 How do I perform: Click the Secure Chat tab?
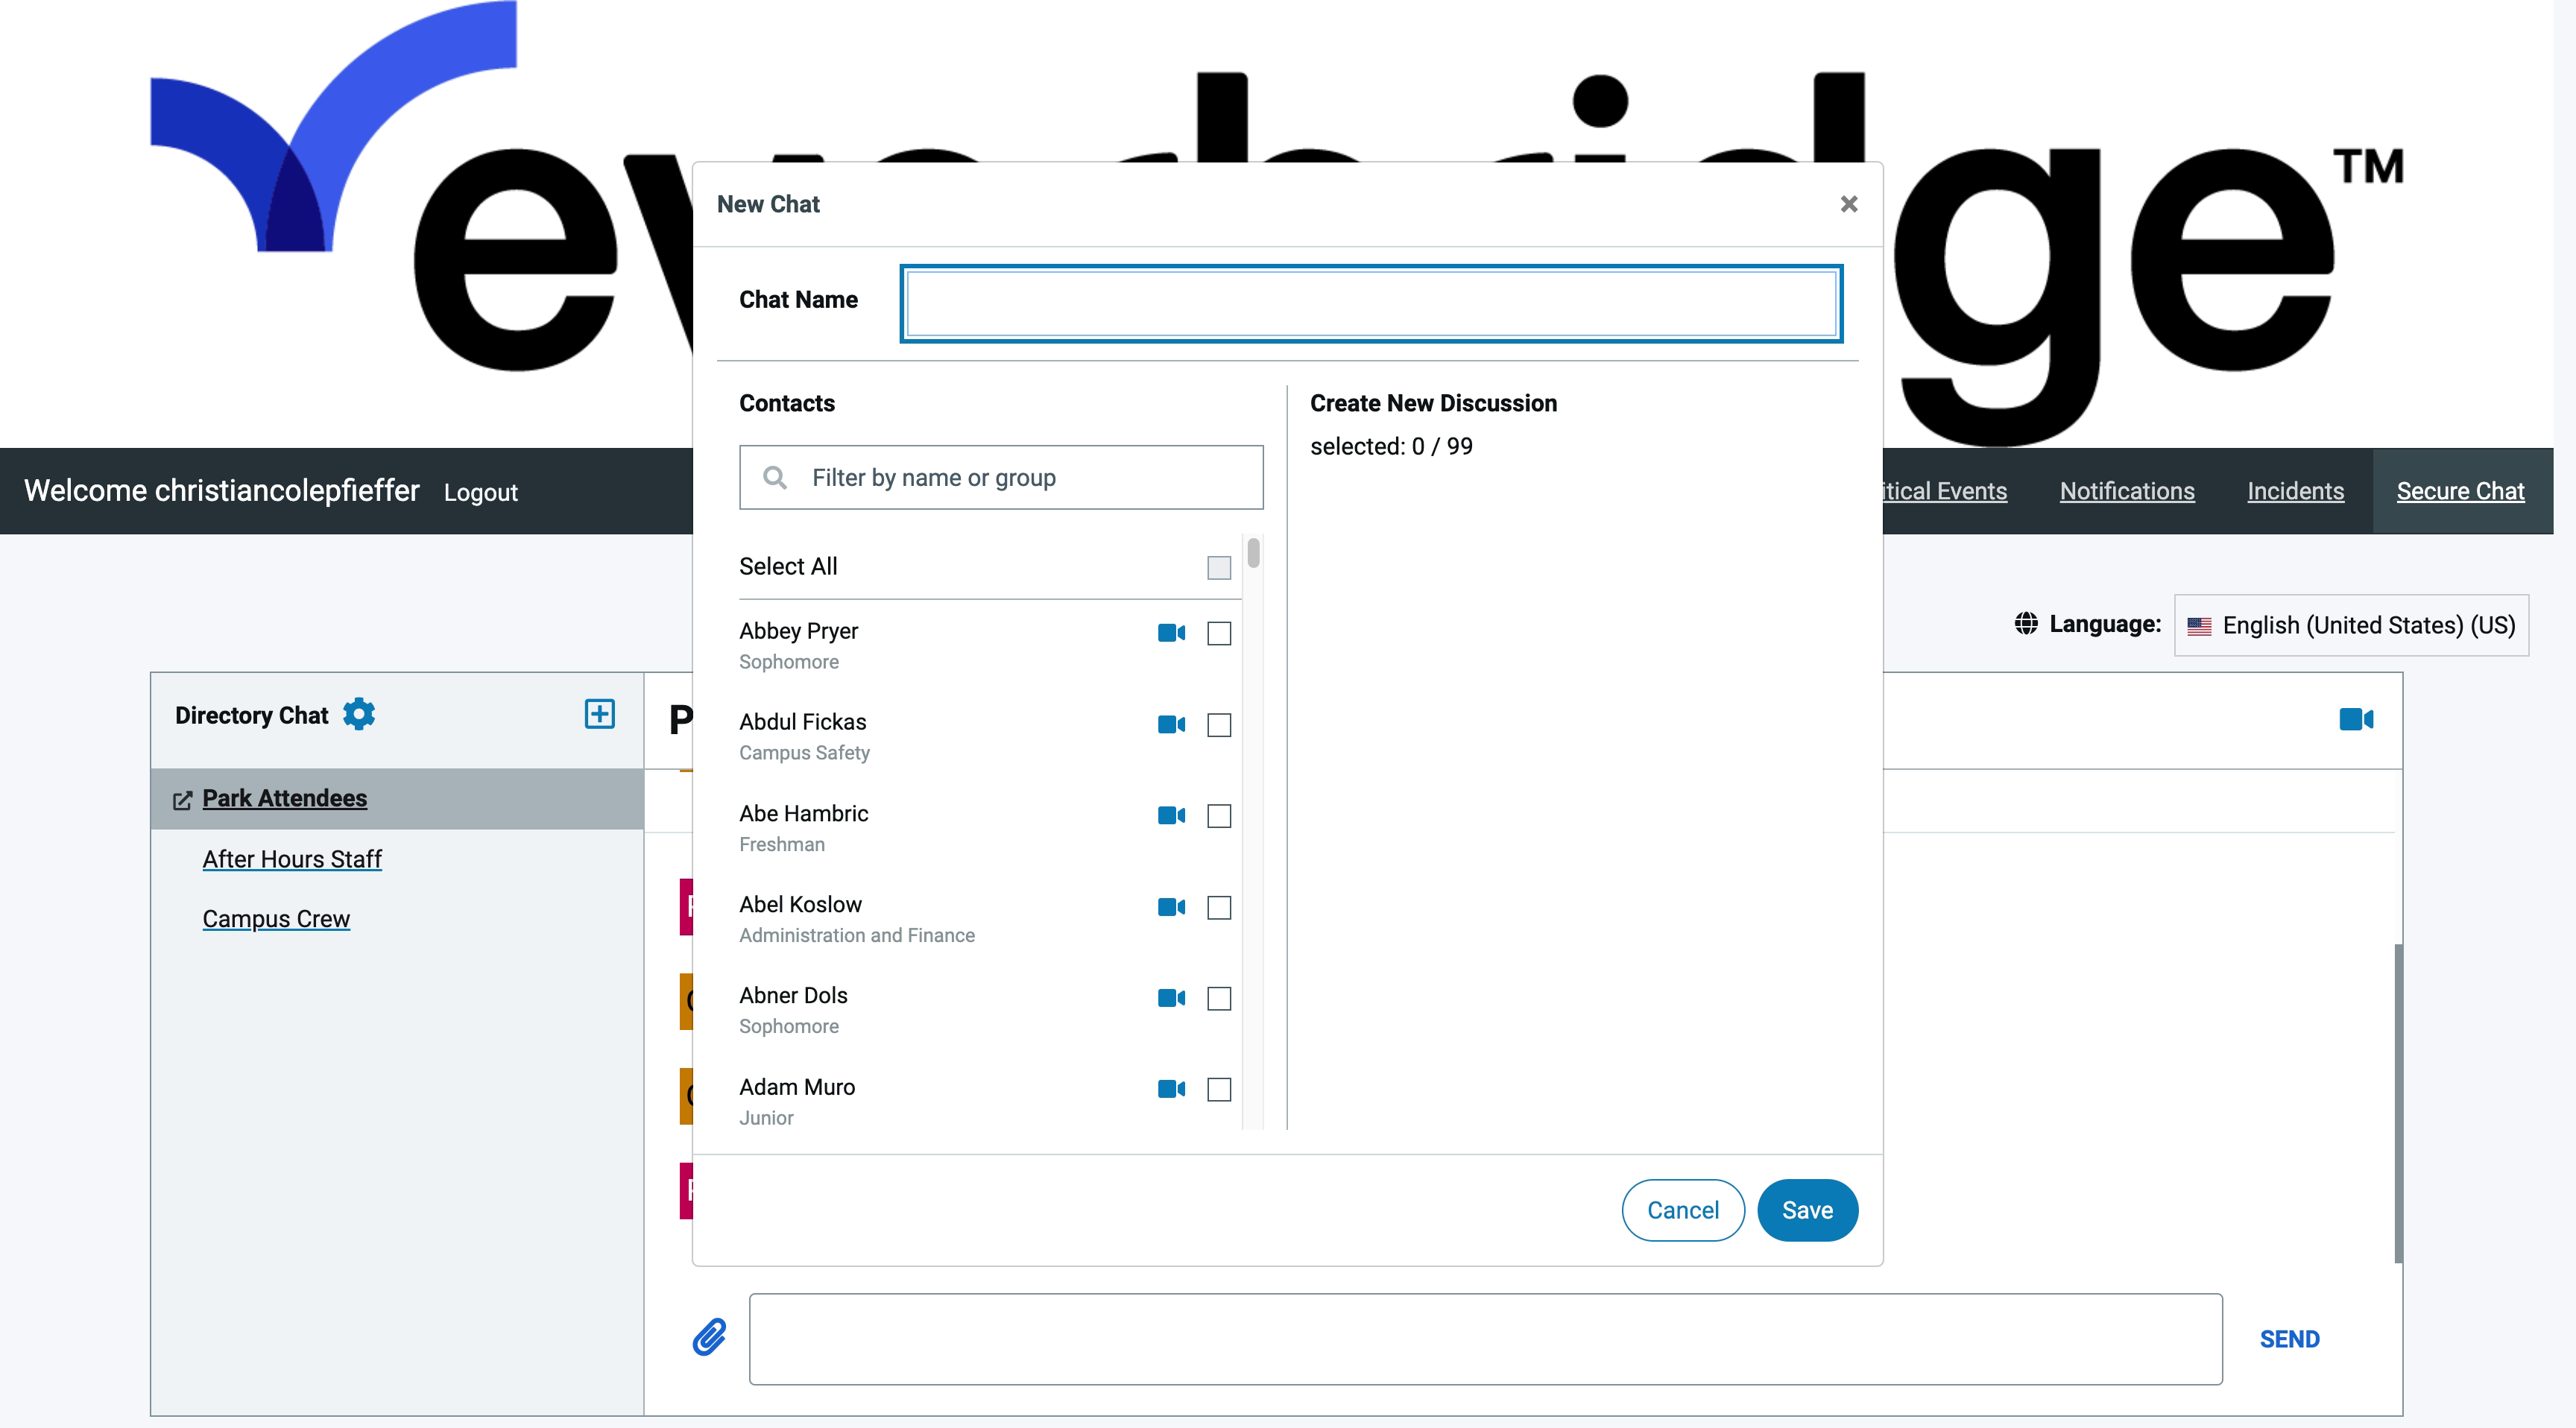2460,490
